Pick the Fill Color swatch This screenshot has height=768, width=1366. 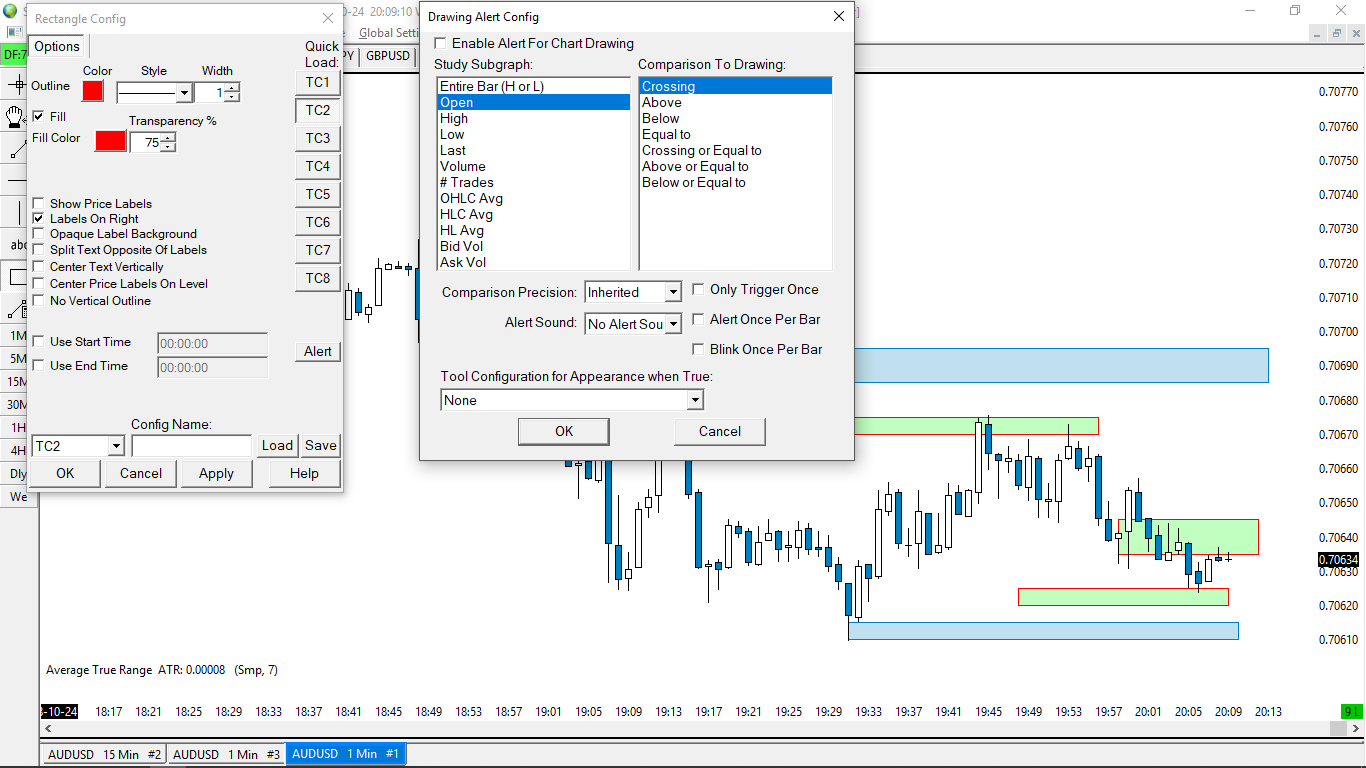(x=111, y=141)
